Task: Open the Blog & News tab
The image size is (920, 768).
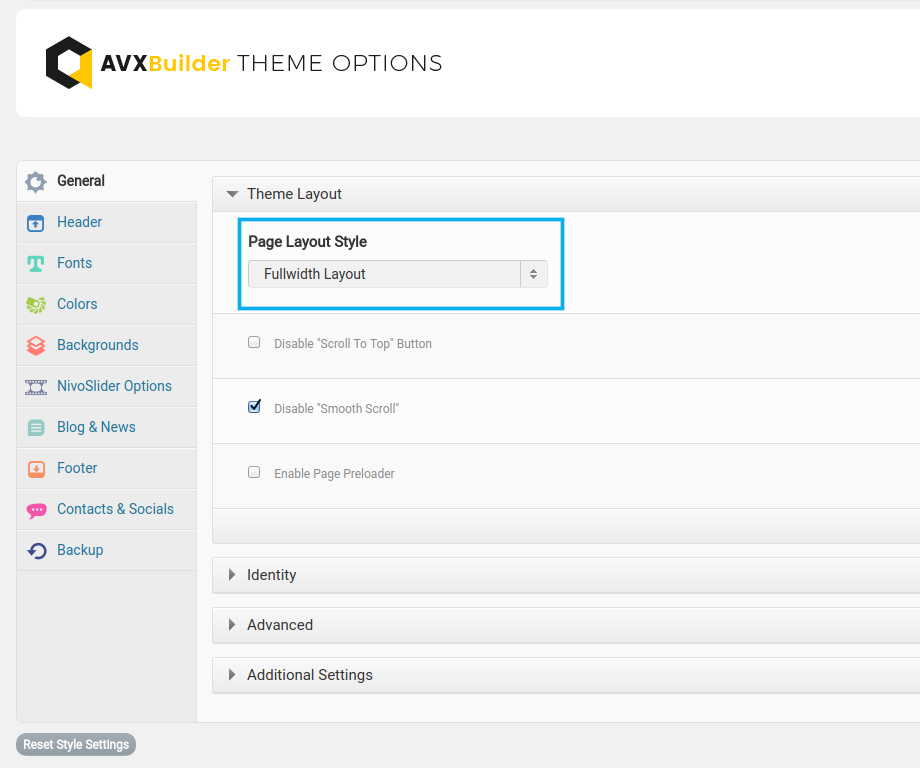Action: pos(96,427)
